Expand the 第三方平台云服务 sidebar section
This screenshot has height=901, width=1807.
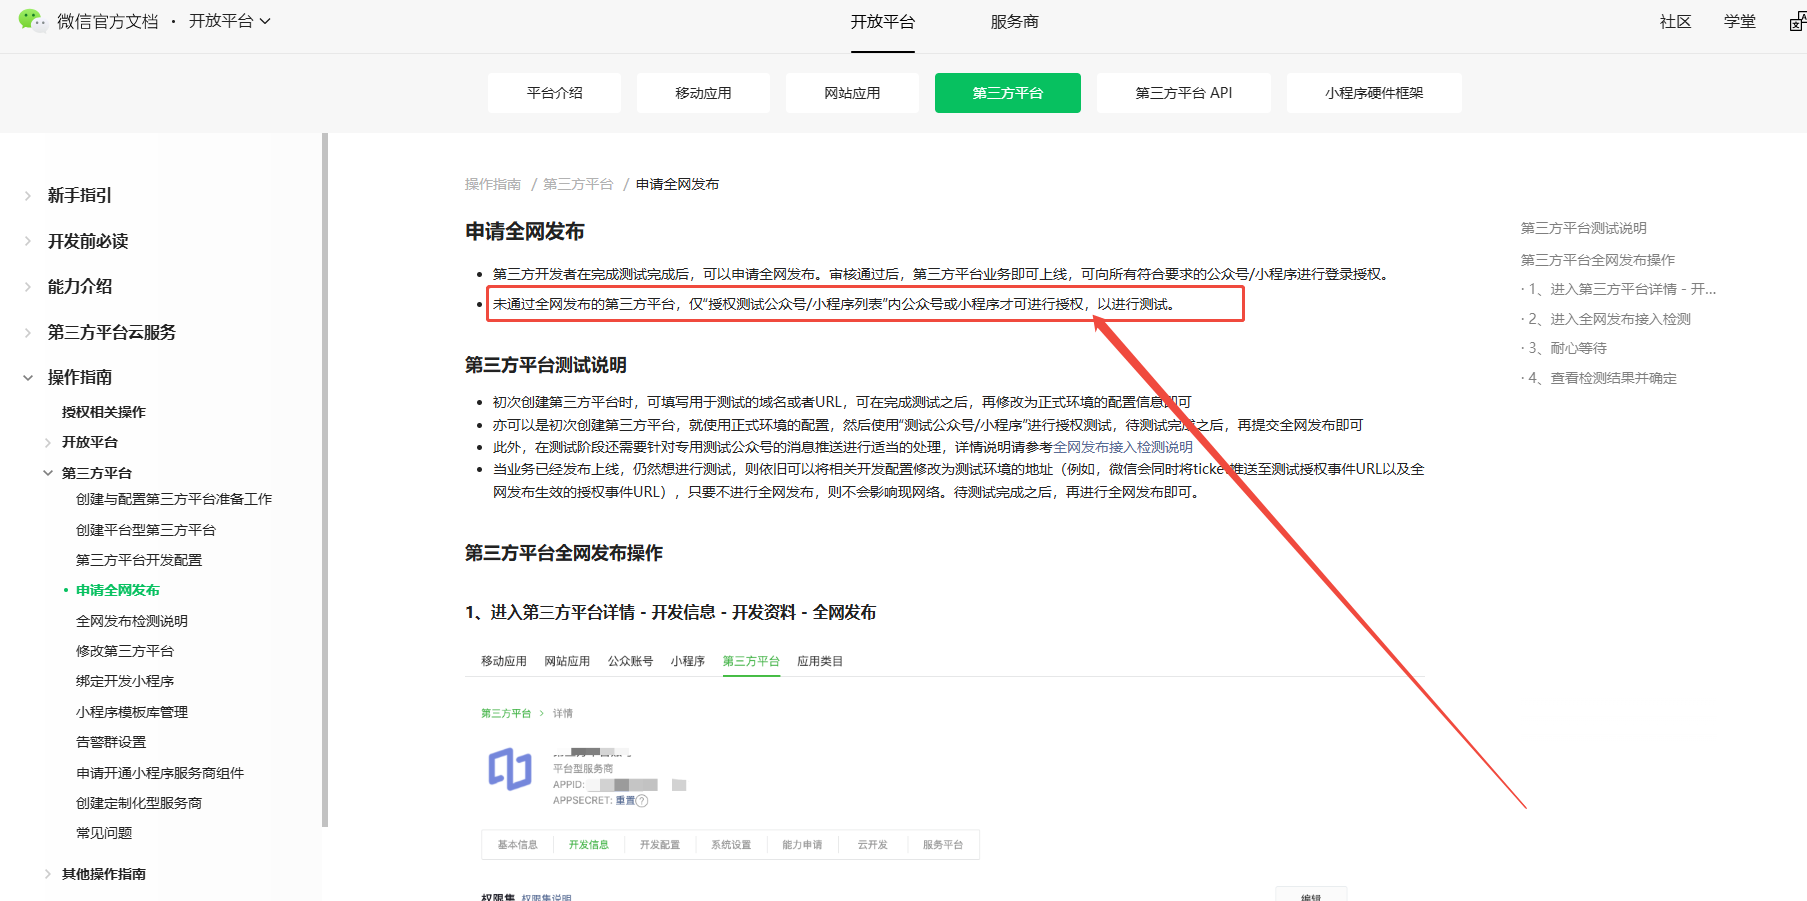pos(112,332)
